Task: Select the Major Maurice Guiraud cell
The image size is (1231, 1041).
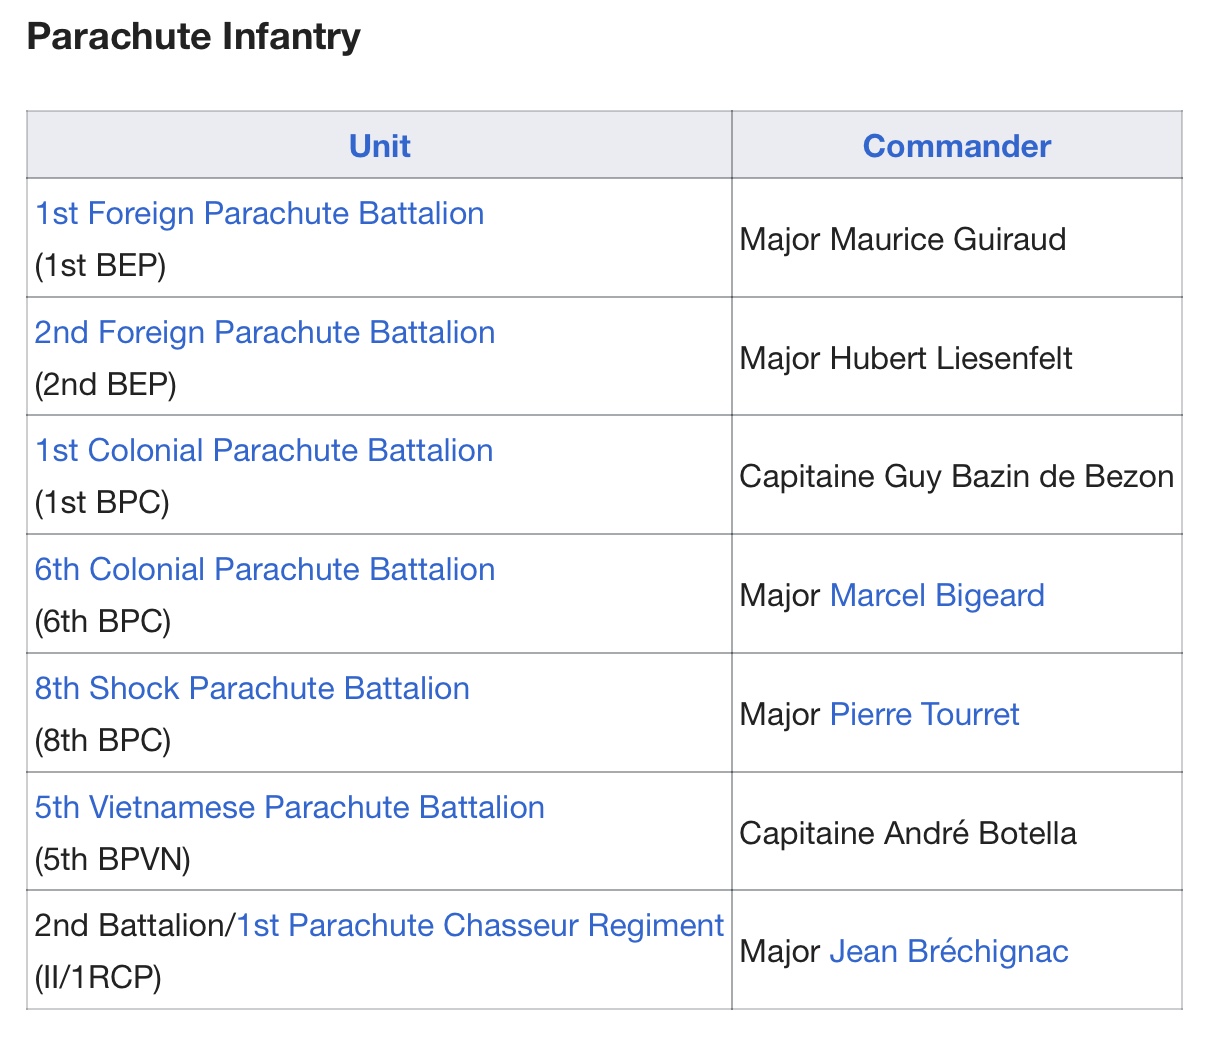Action: pyautogui.click(x=957, y=239)
